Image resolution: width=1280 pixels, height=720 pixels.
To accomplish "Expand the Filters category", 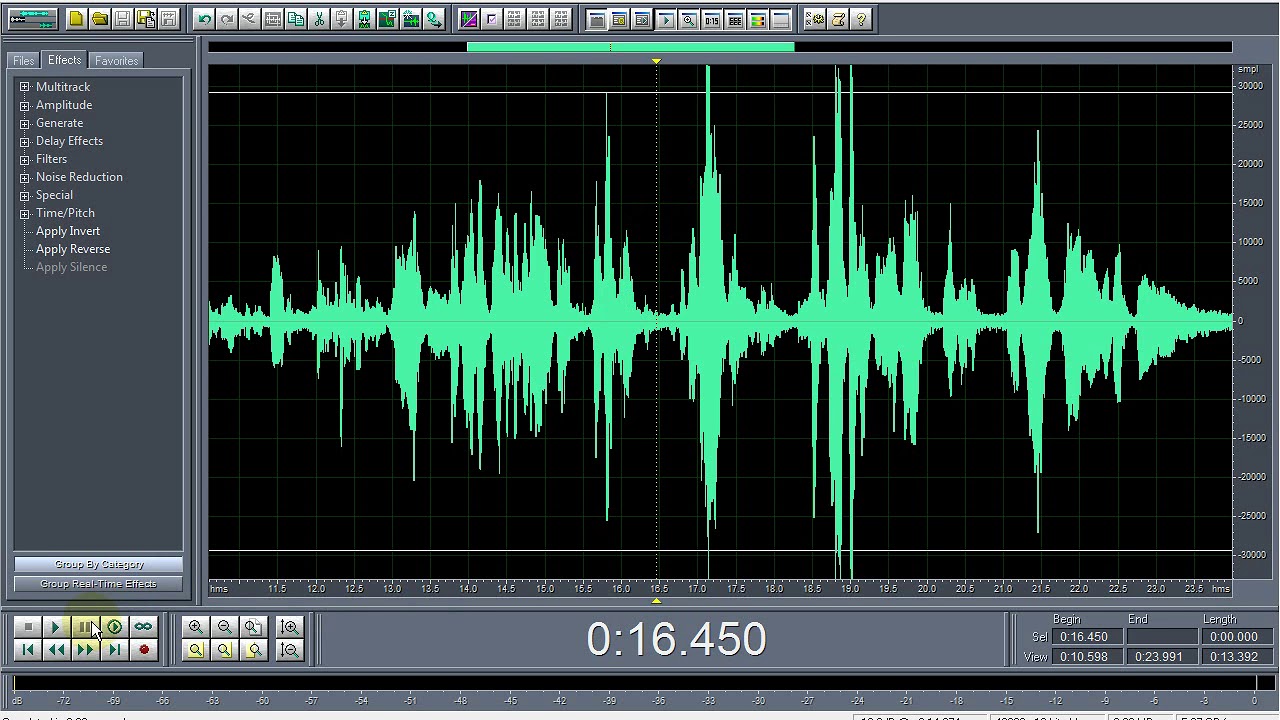I will (24, 159).
